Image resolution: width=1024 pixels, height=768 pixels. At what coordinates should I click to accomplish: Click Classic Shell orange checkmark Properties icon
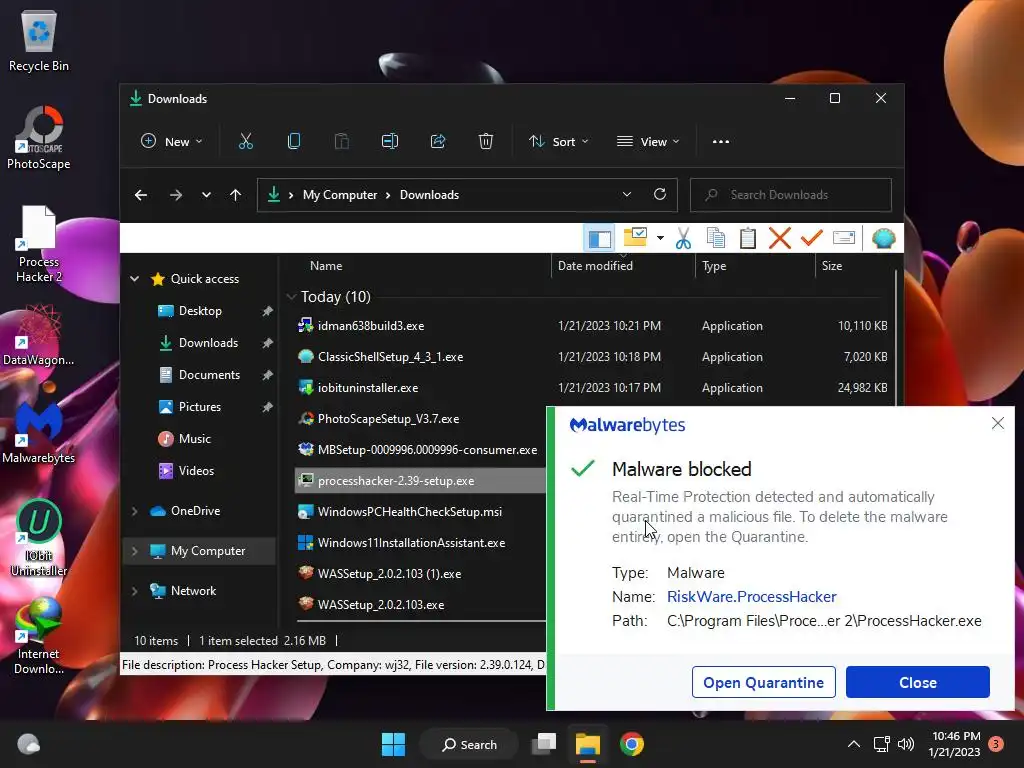tap(811, 238)
